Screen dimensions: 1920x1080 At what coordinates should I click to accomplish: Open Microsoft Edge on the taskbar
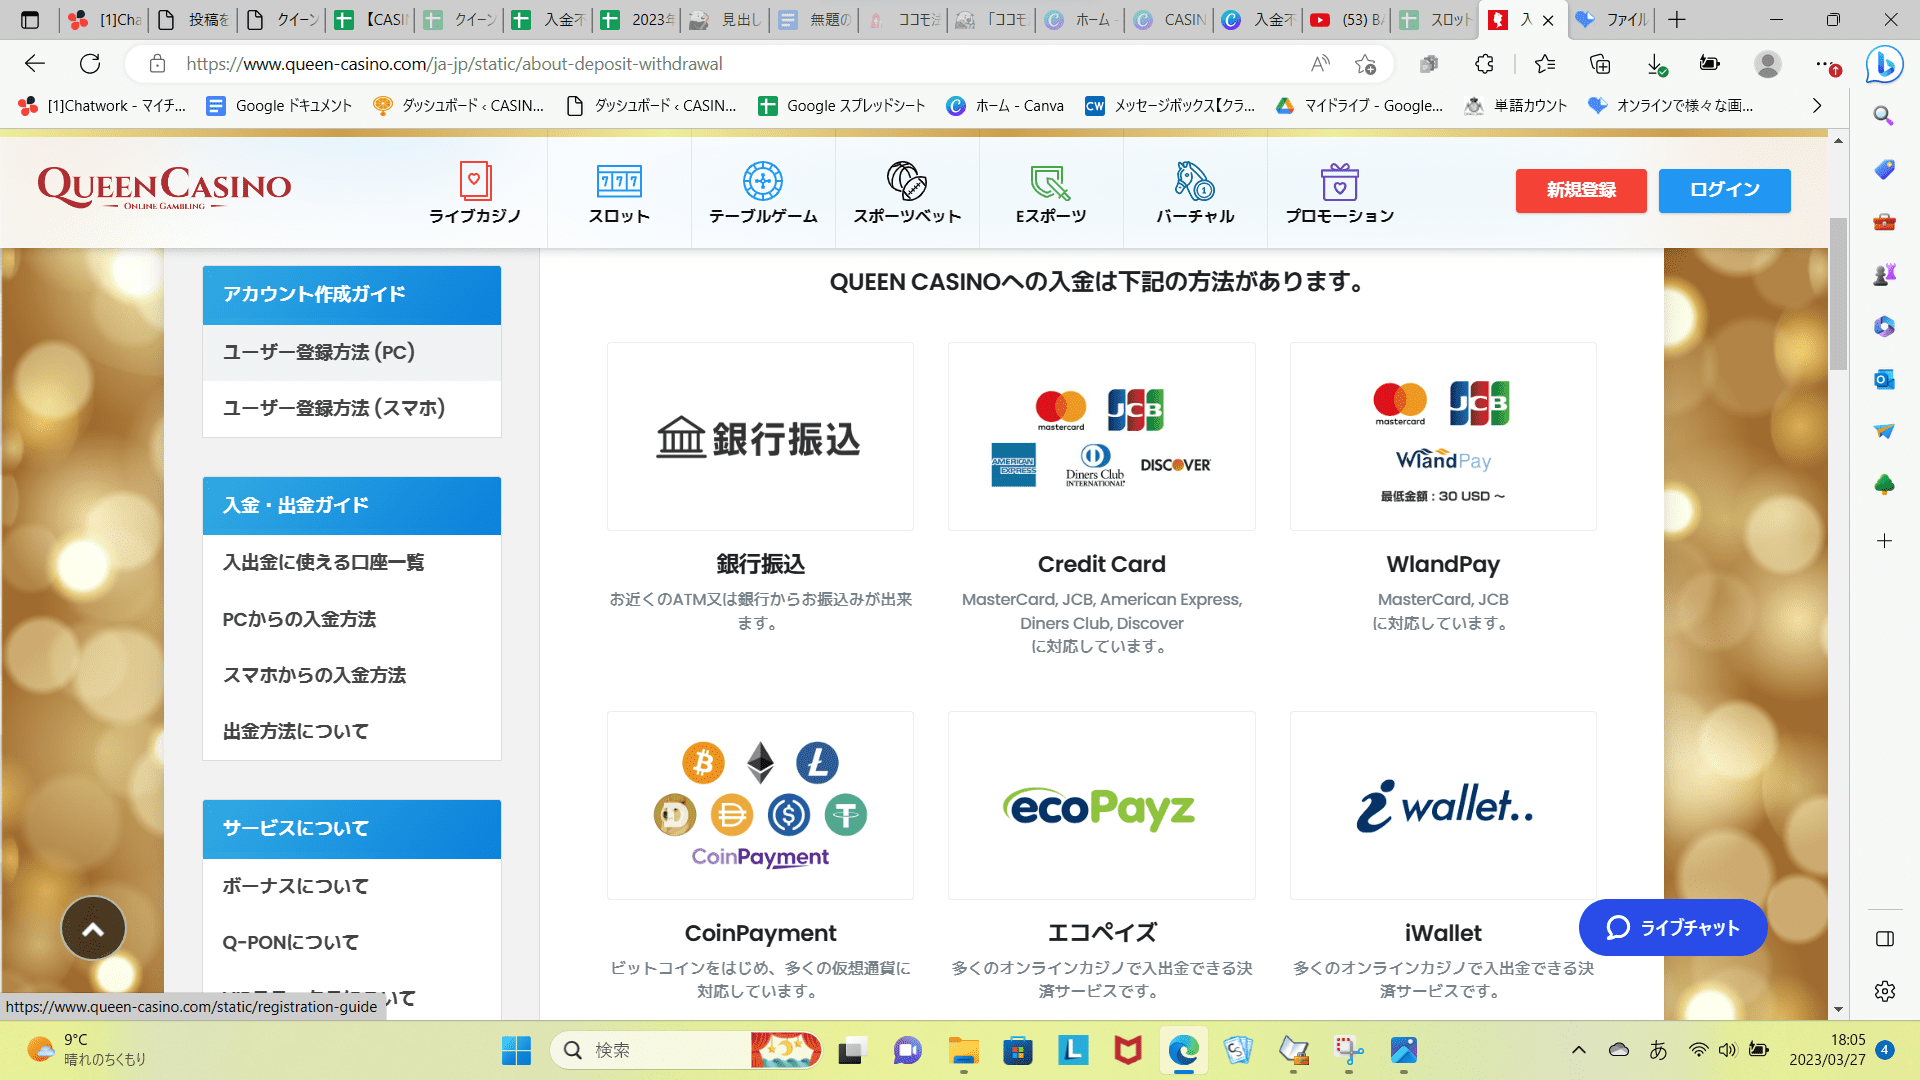pos(1183,1050)
